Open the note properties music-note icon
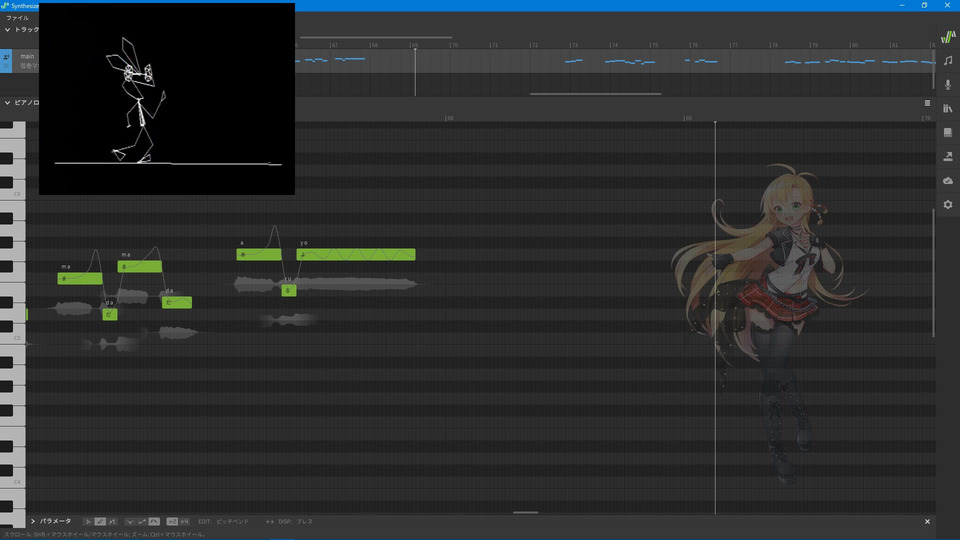The width and height of the screenshot is (960, 540). pyautogui.click(x=948, y=61)
